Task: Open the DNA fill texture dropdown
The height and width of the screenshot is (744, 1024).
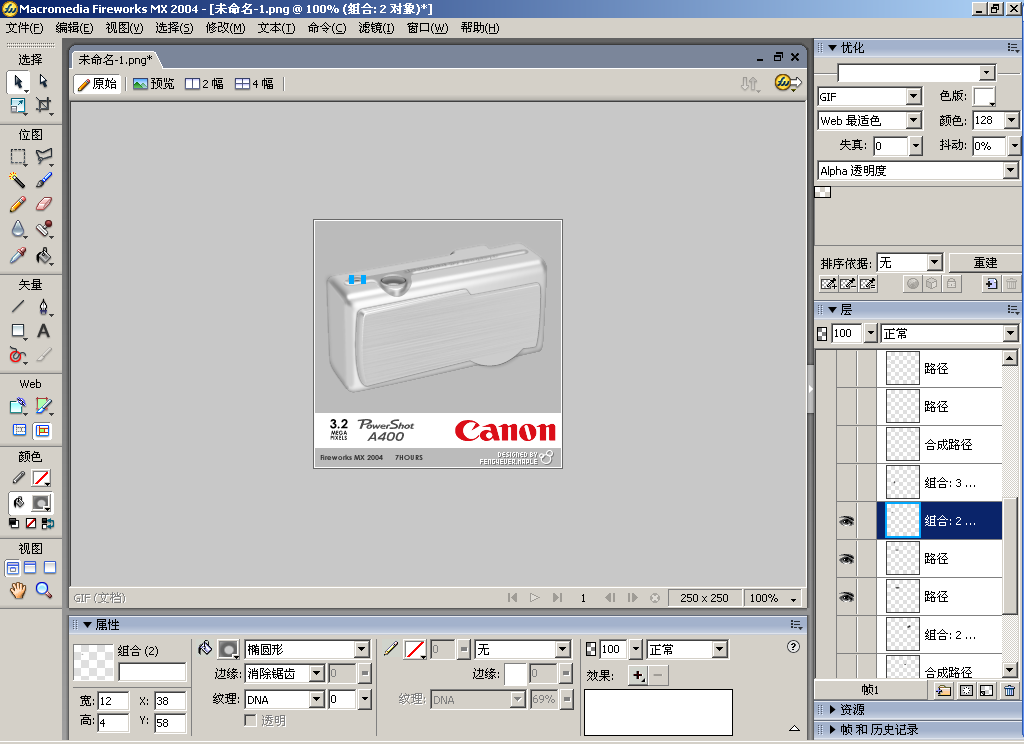Action: pos(317,700)
